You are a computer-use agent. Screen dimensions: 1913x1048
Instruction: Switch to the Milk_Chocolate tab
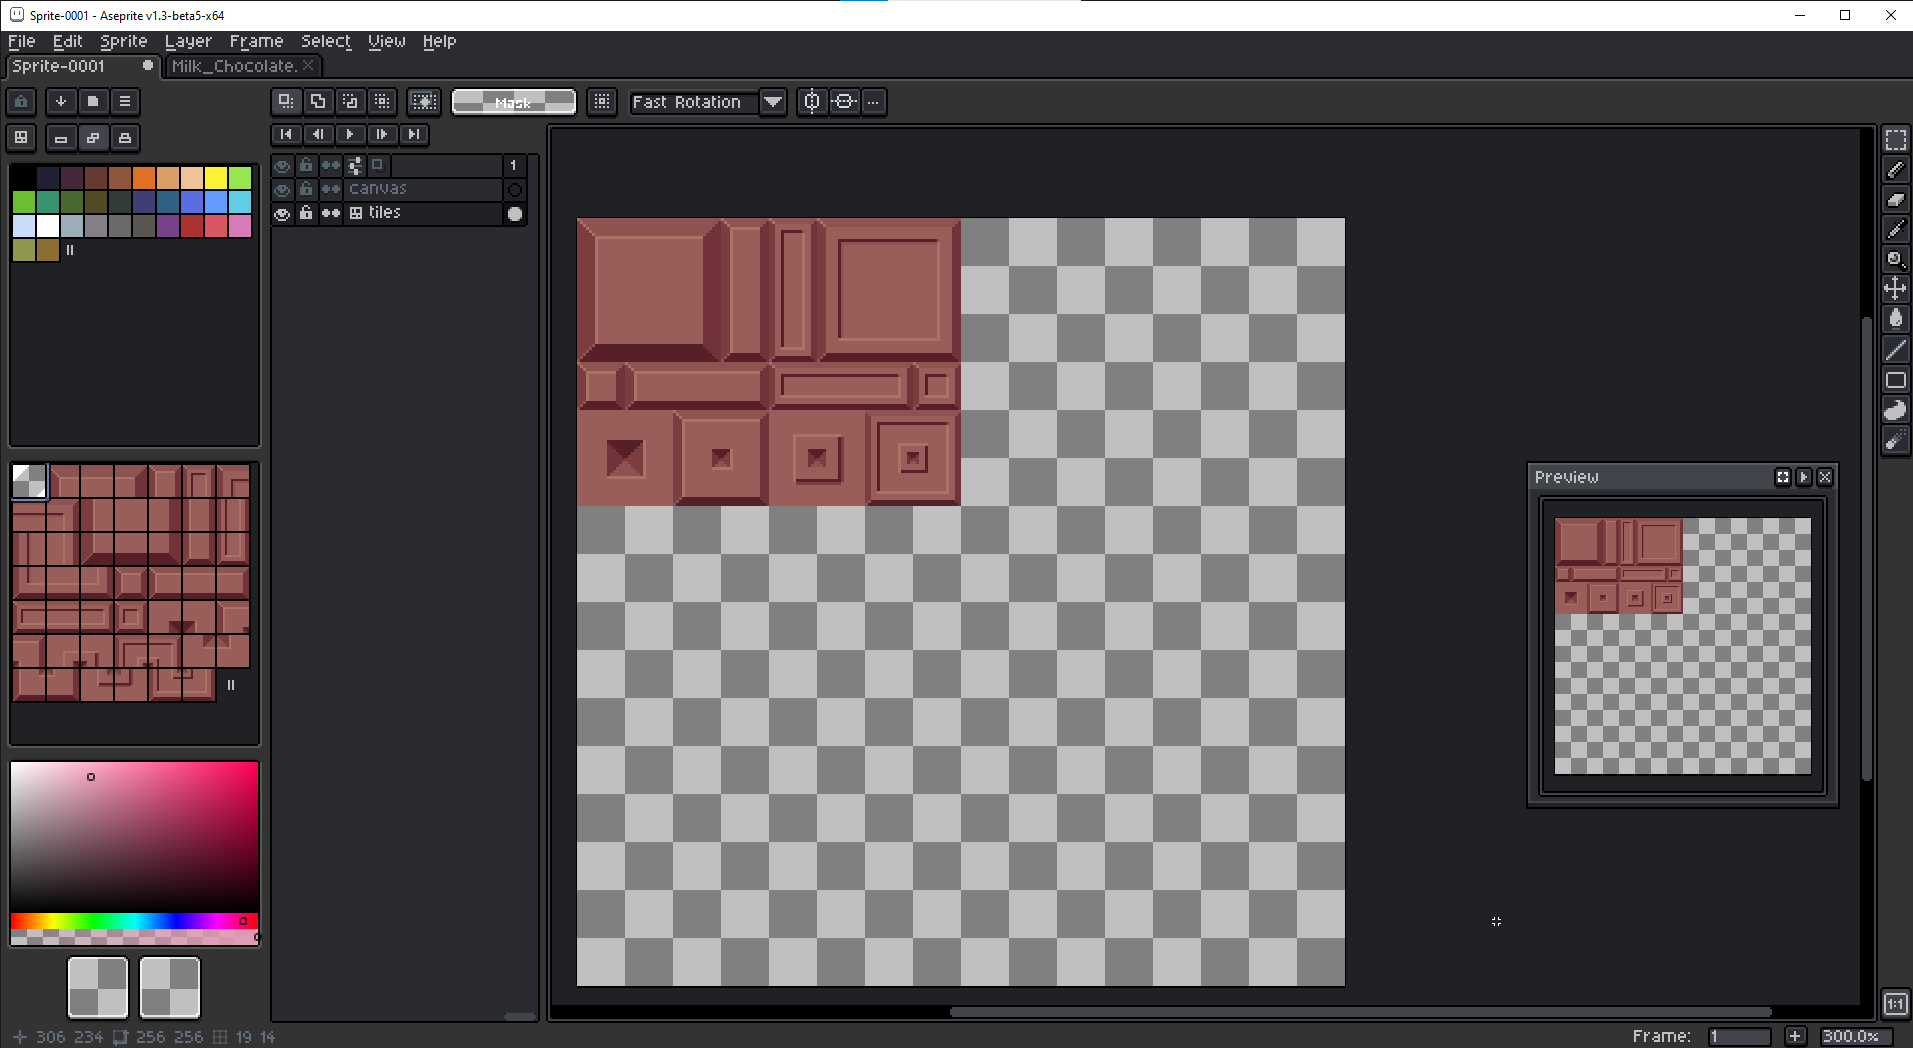pyautogui.click(x=234, y=66)
